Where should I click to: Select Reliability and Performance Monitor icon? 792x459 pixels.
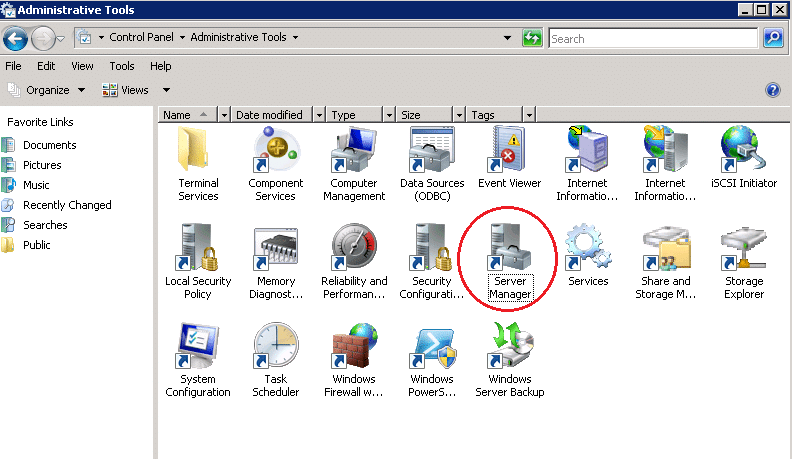click(x=354, y=262)
